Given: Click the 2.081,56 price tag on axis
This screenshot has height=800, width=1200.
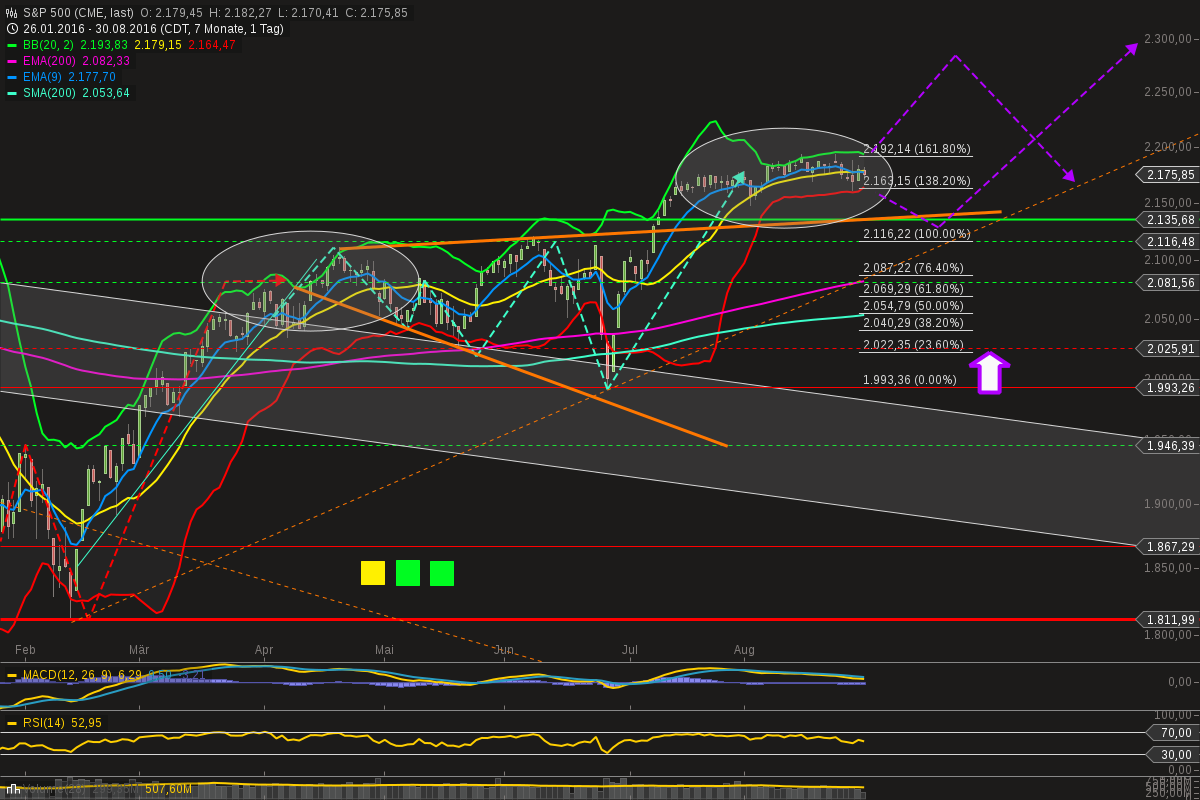Looking at the screenshot, I should coord(1169,283).
